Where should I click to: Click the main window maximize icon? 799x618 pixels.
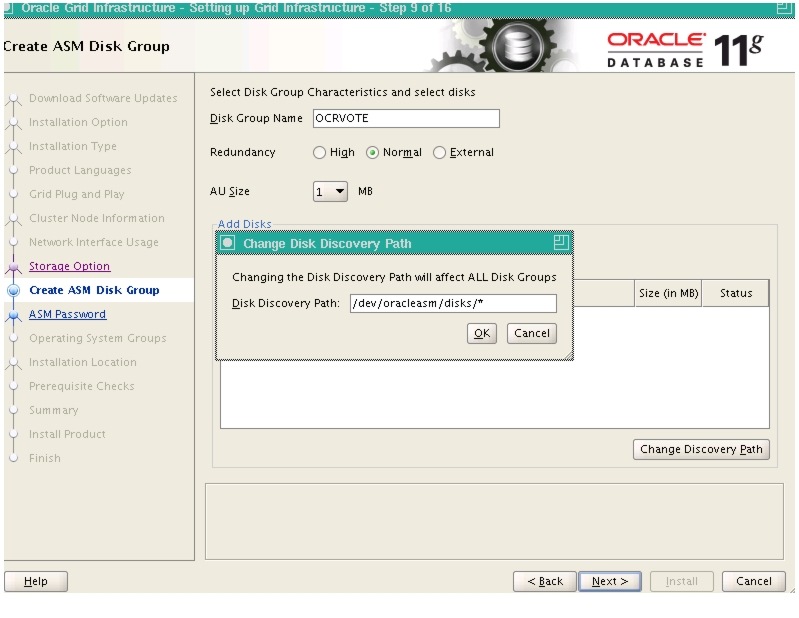click(784, 7)
